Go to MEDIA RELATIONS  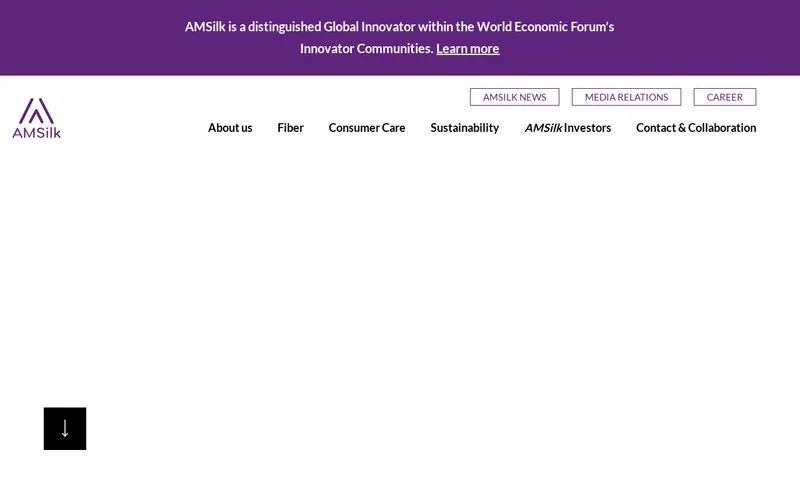coord(626,97)
